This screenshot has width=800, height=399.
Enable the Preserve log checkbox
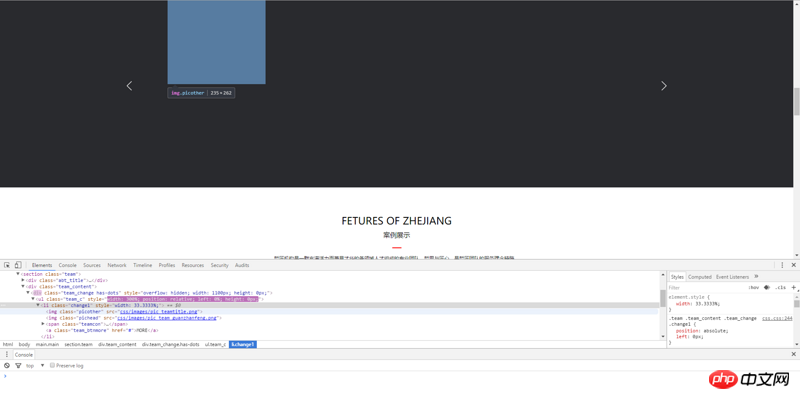pyautogui.click(x=52, y=365)
